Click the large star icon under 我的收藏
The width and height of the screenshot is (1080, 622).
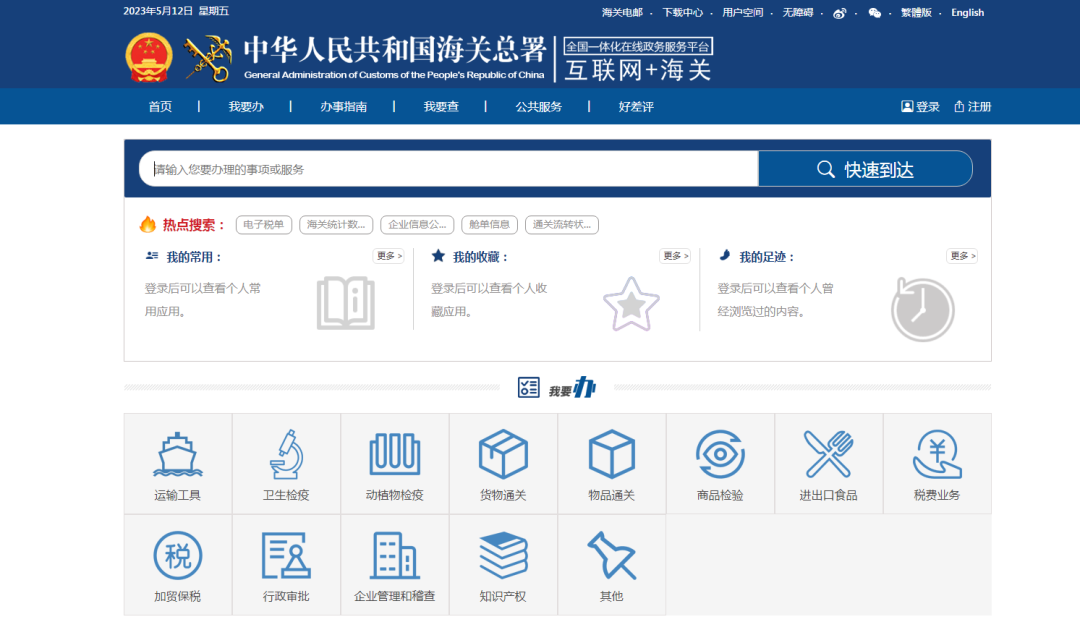[631, 304]
